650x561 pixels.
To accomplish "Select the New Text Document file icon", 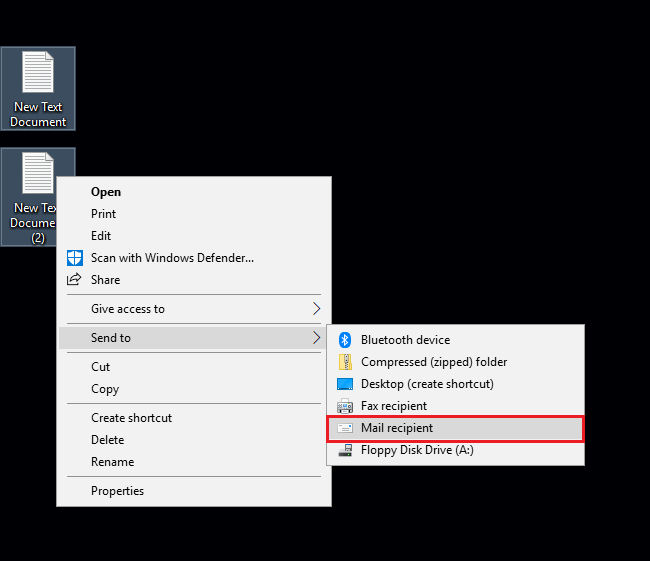I will pyautogui.click(x=38, y=72).
